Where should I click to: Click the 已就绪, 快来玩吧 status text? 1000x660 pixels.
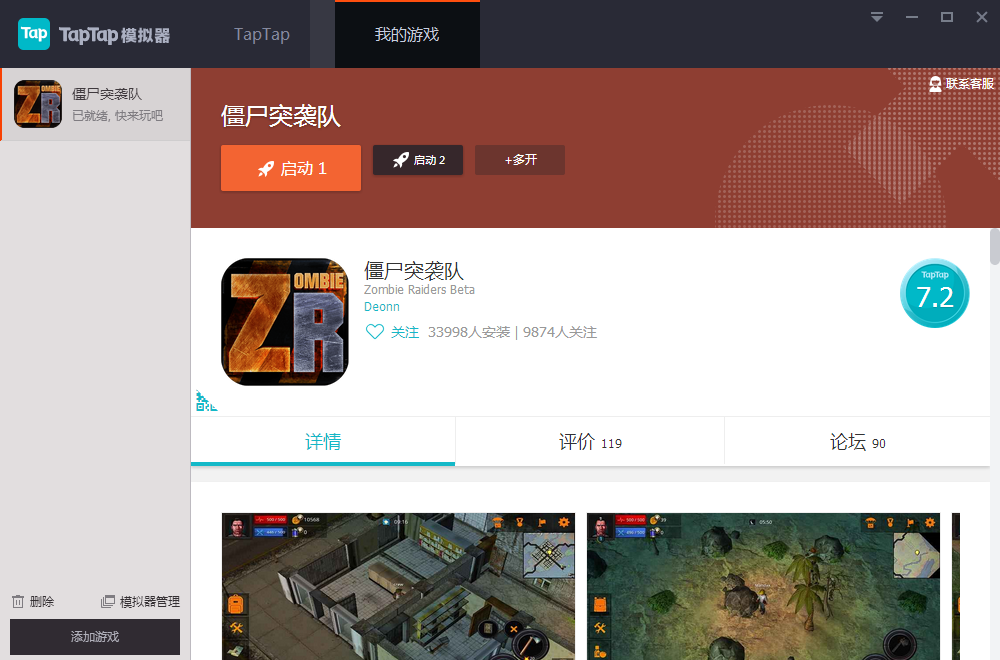click(x=117, y=115)
